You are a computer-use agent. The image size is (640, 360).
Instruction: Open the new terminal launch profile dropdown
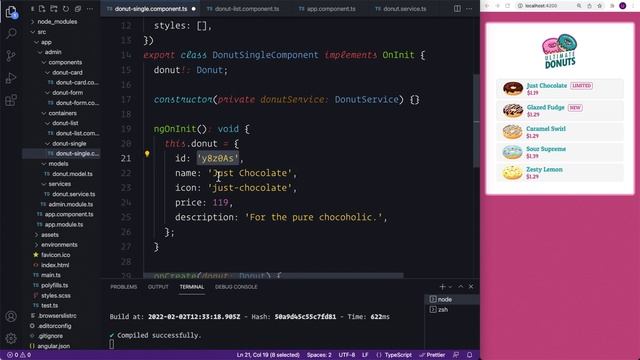click(451, 287)
